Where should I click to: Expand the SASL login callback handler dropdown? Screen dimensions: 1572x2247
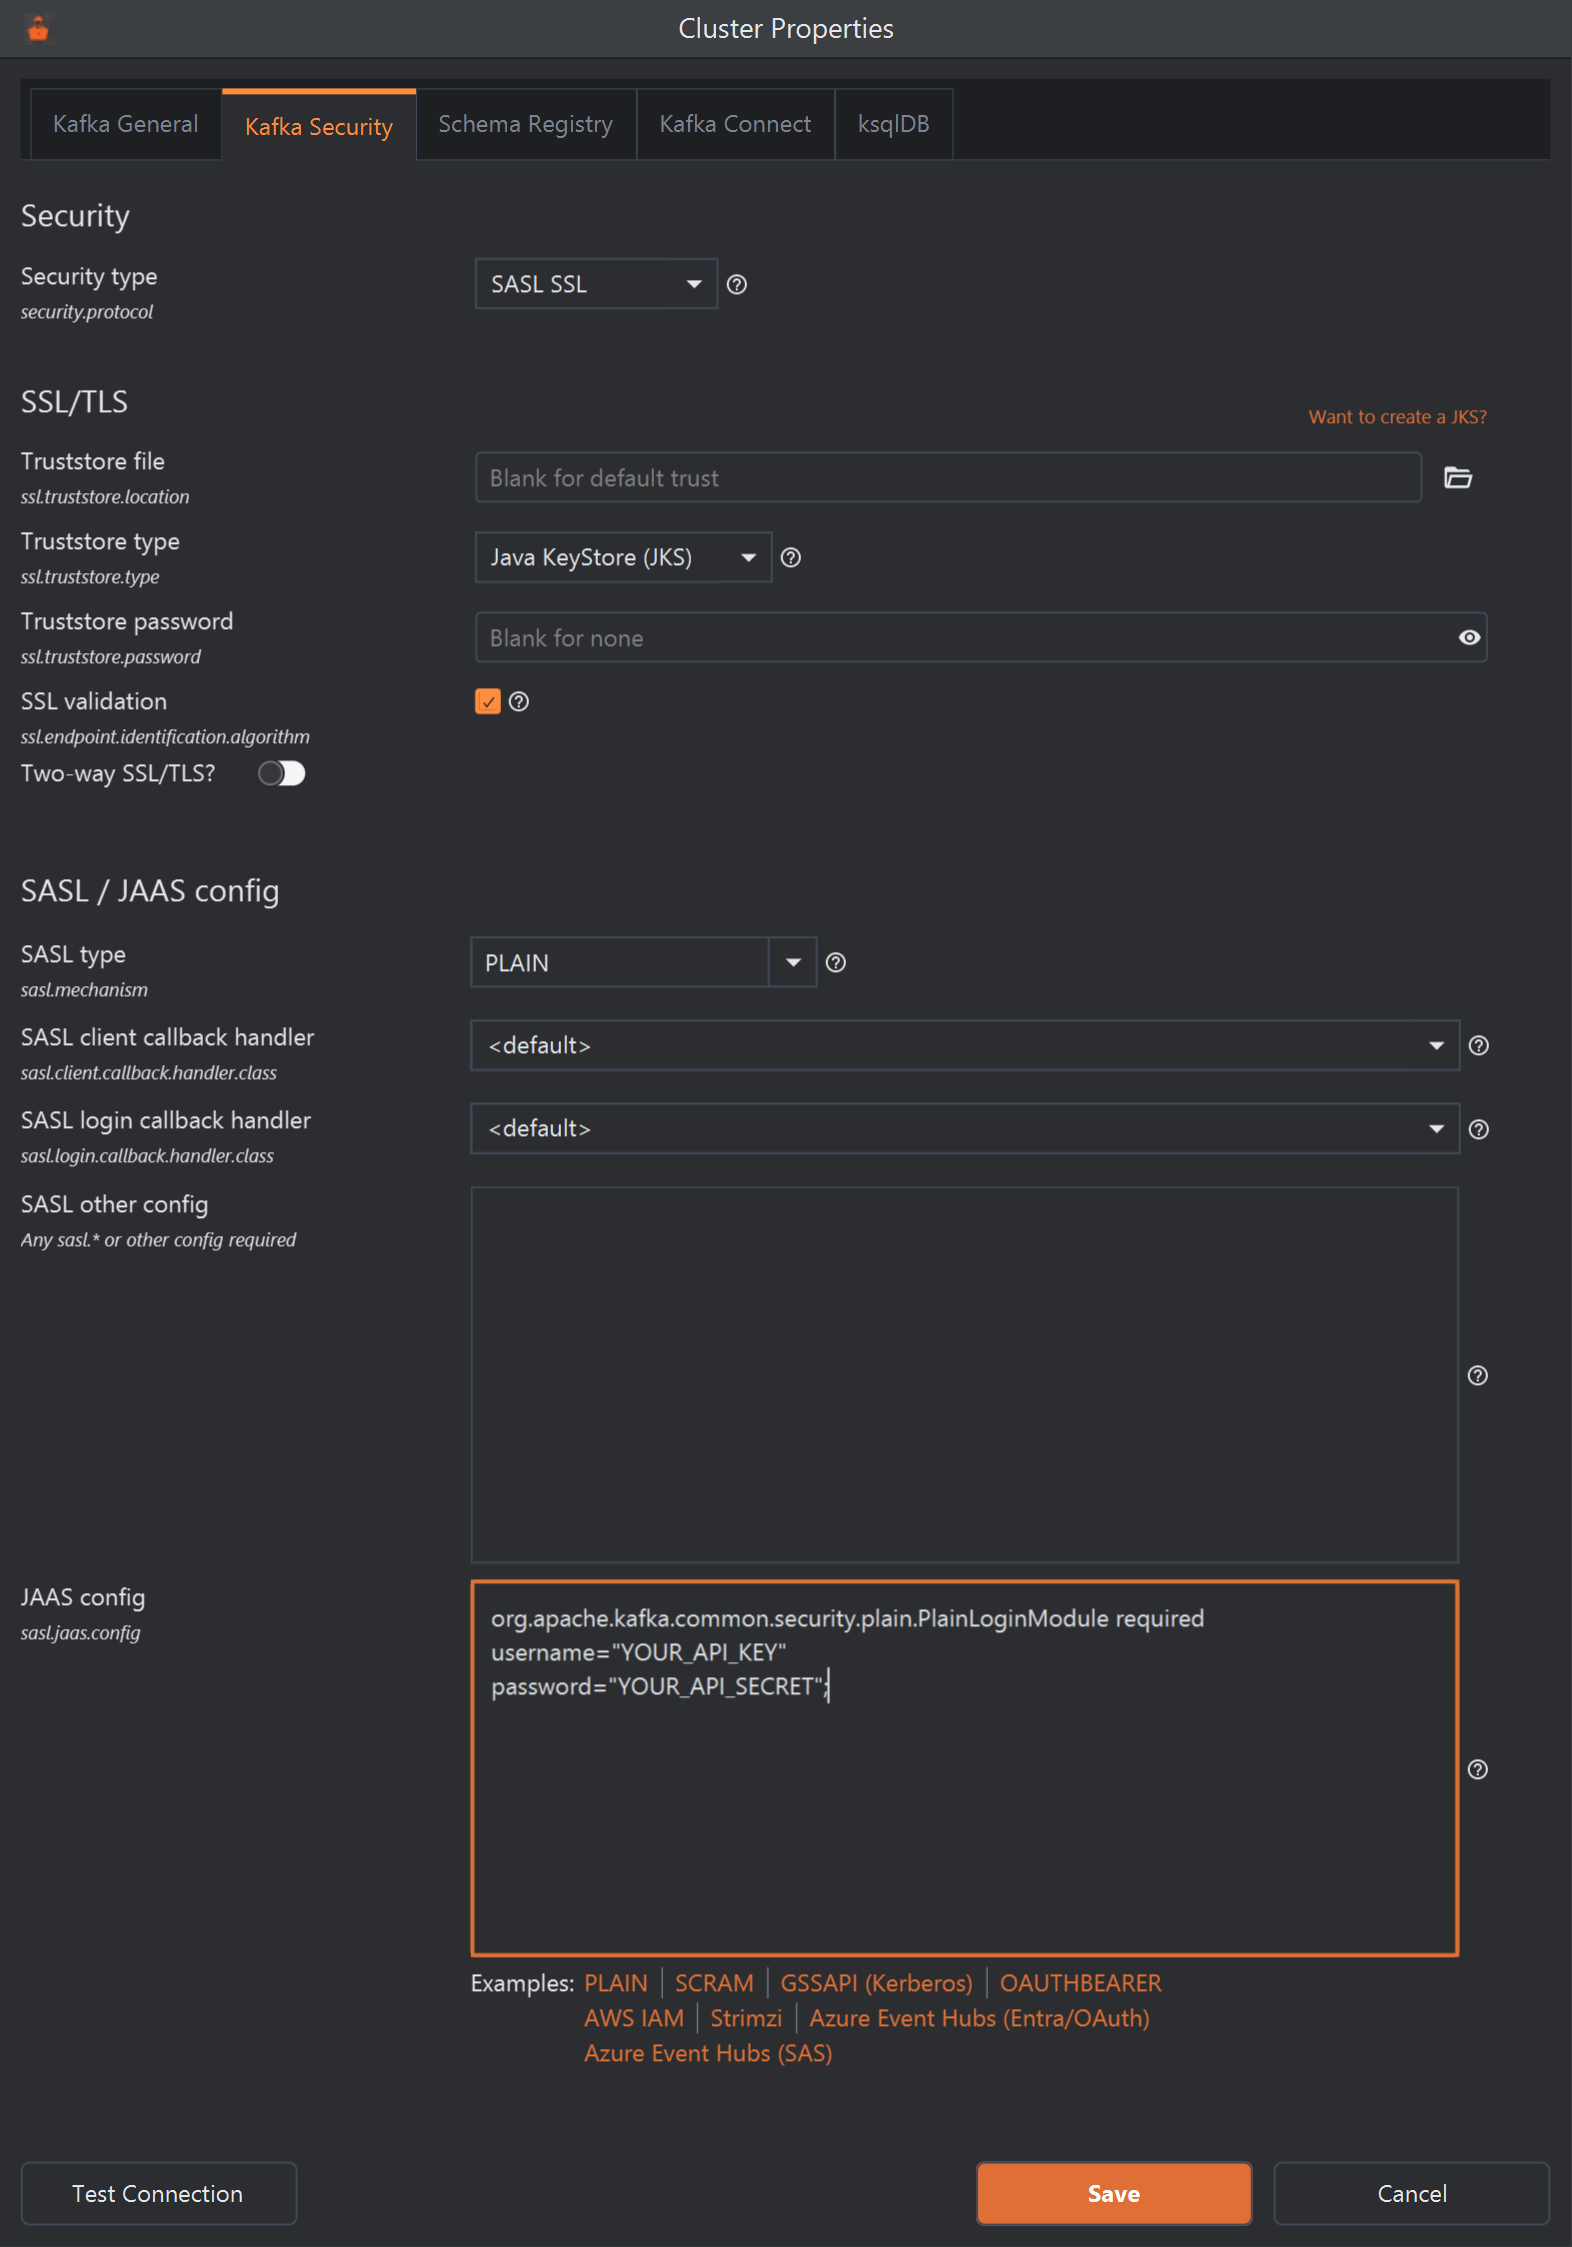point(965,1129)
